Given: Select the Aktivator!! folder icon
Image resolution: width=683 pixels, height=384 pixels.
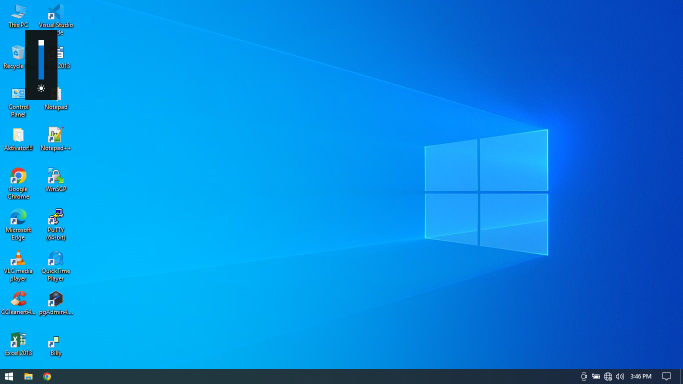Looking at the screenshot, I should [18, 139].
